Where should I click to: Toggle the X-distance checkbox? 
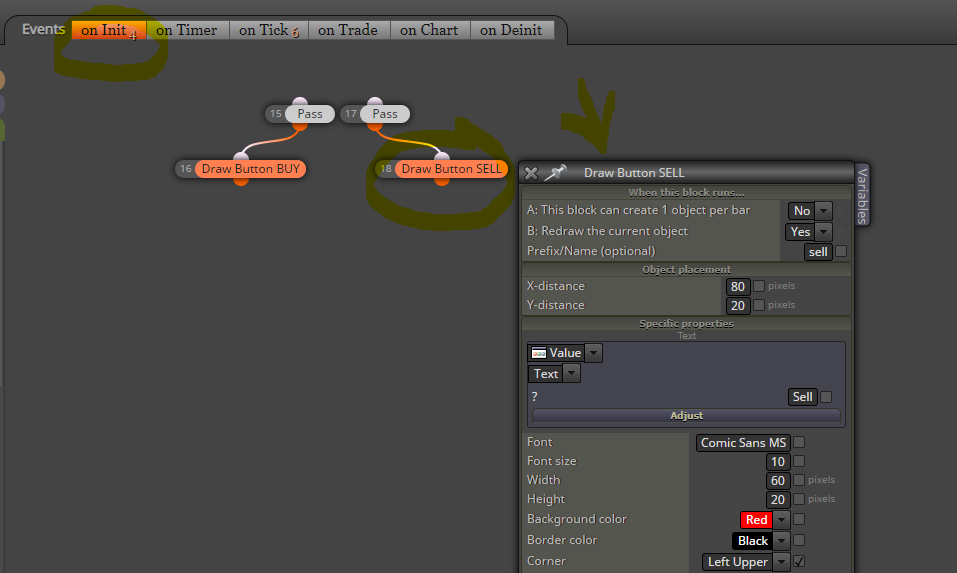click(x=759, y=286)
